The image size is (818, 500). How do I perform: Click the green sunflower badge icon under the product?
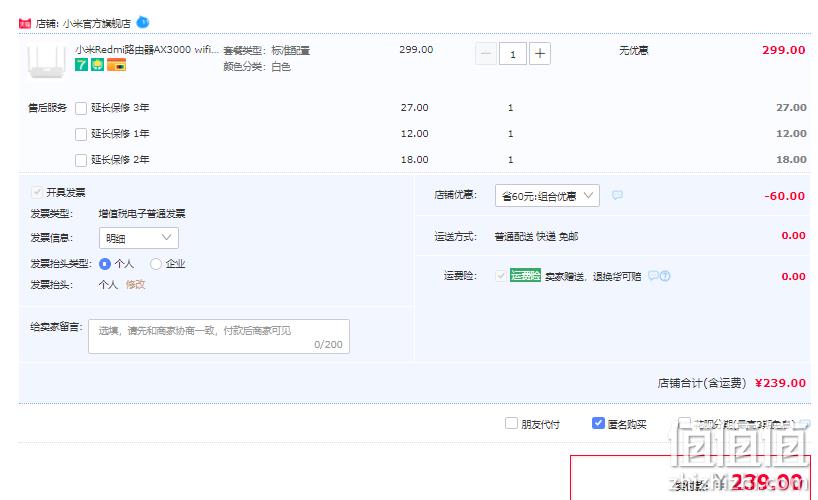[x=98, y=65]
